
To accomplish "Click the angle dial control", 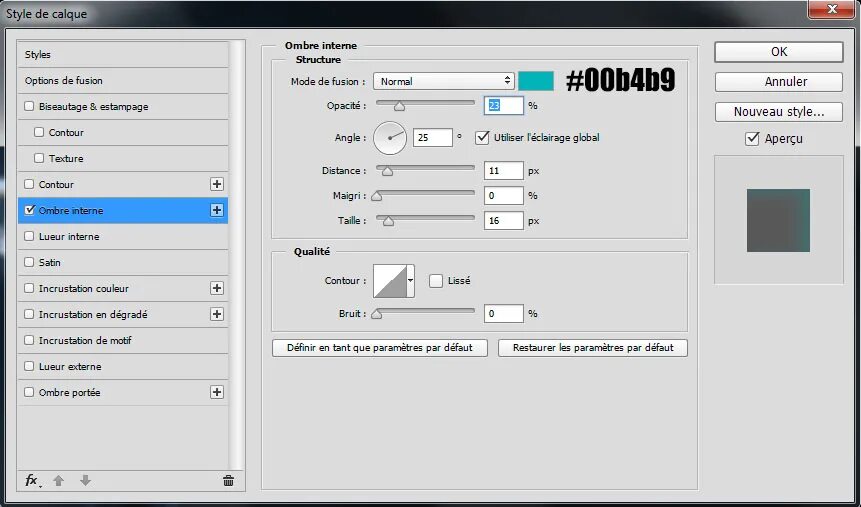I will [x=390, y=138].
